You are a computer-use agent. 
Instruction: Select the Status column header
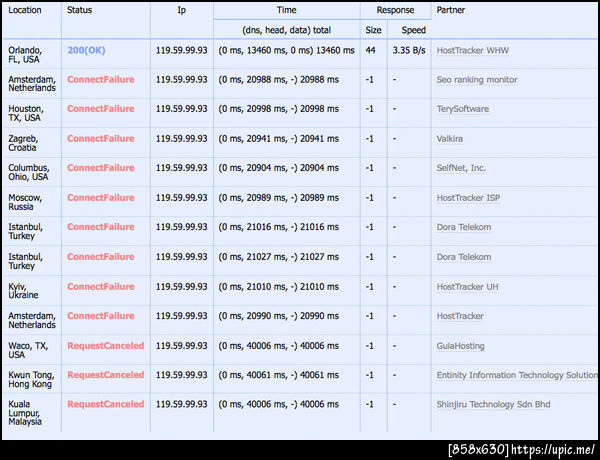click(79, 10)
